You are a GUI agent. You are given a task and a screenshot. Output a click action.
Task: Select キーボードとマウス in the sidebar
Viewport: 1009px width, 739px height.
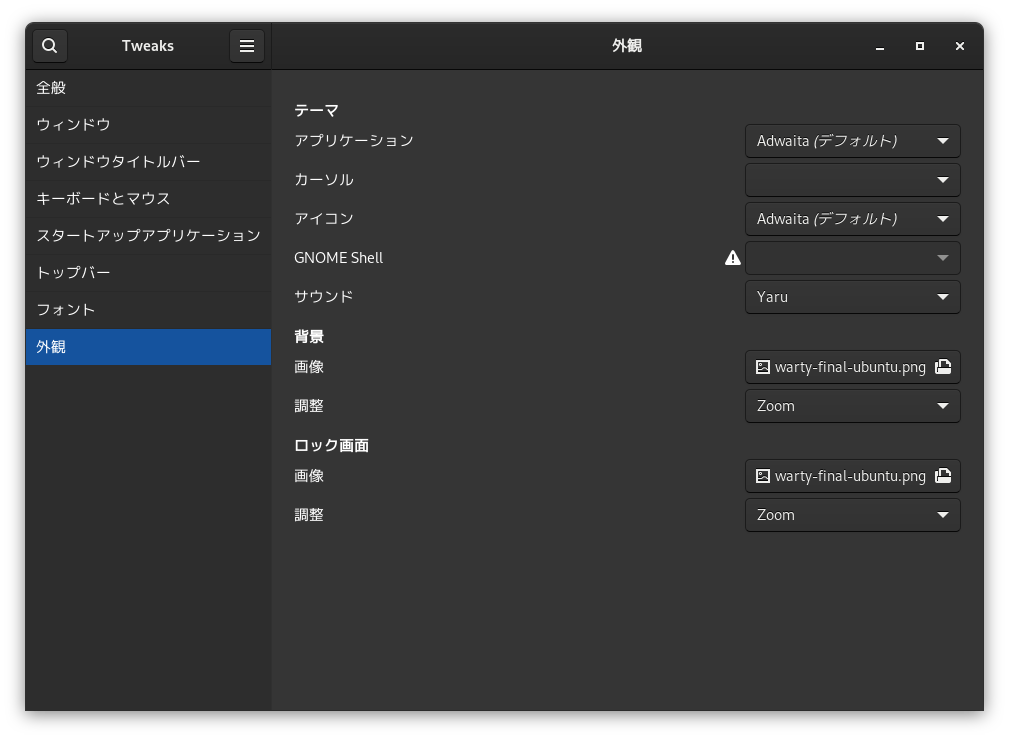click(x=148, y=199)
